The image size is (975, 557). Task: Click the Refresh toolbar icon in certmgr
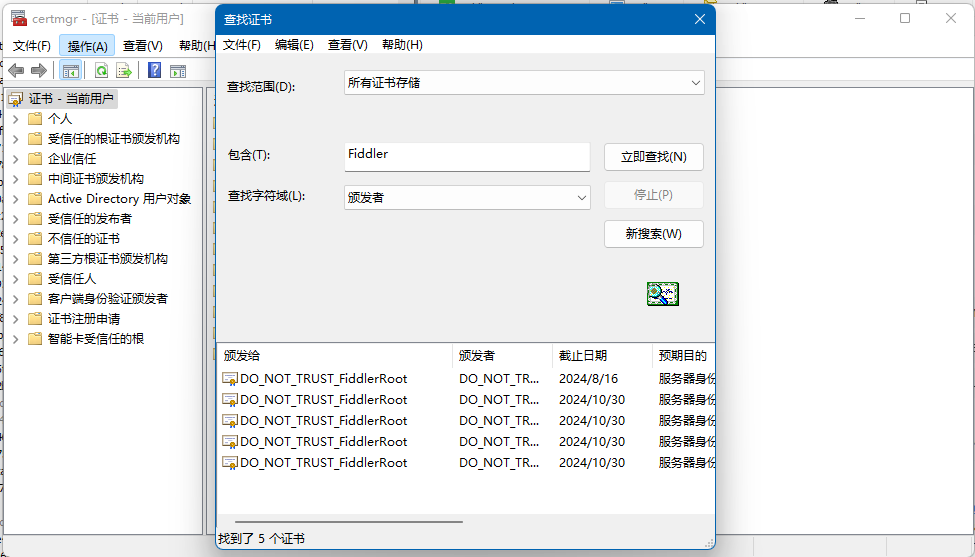pos(101,71)
